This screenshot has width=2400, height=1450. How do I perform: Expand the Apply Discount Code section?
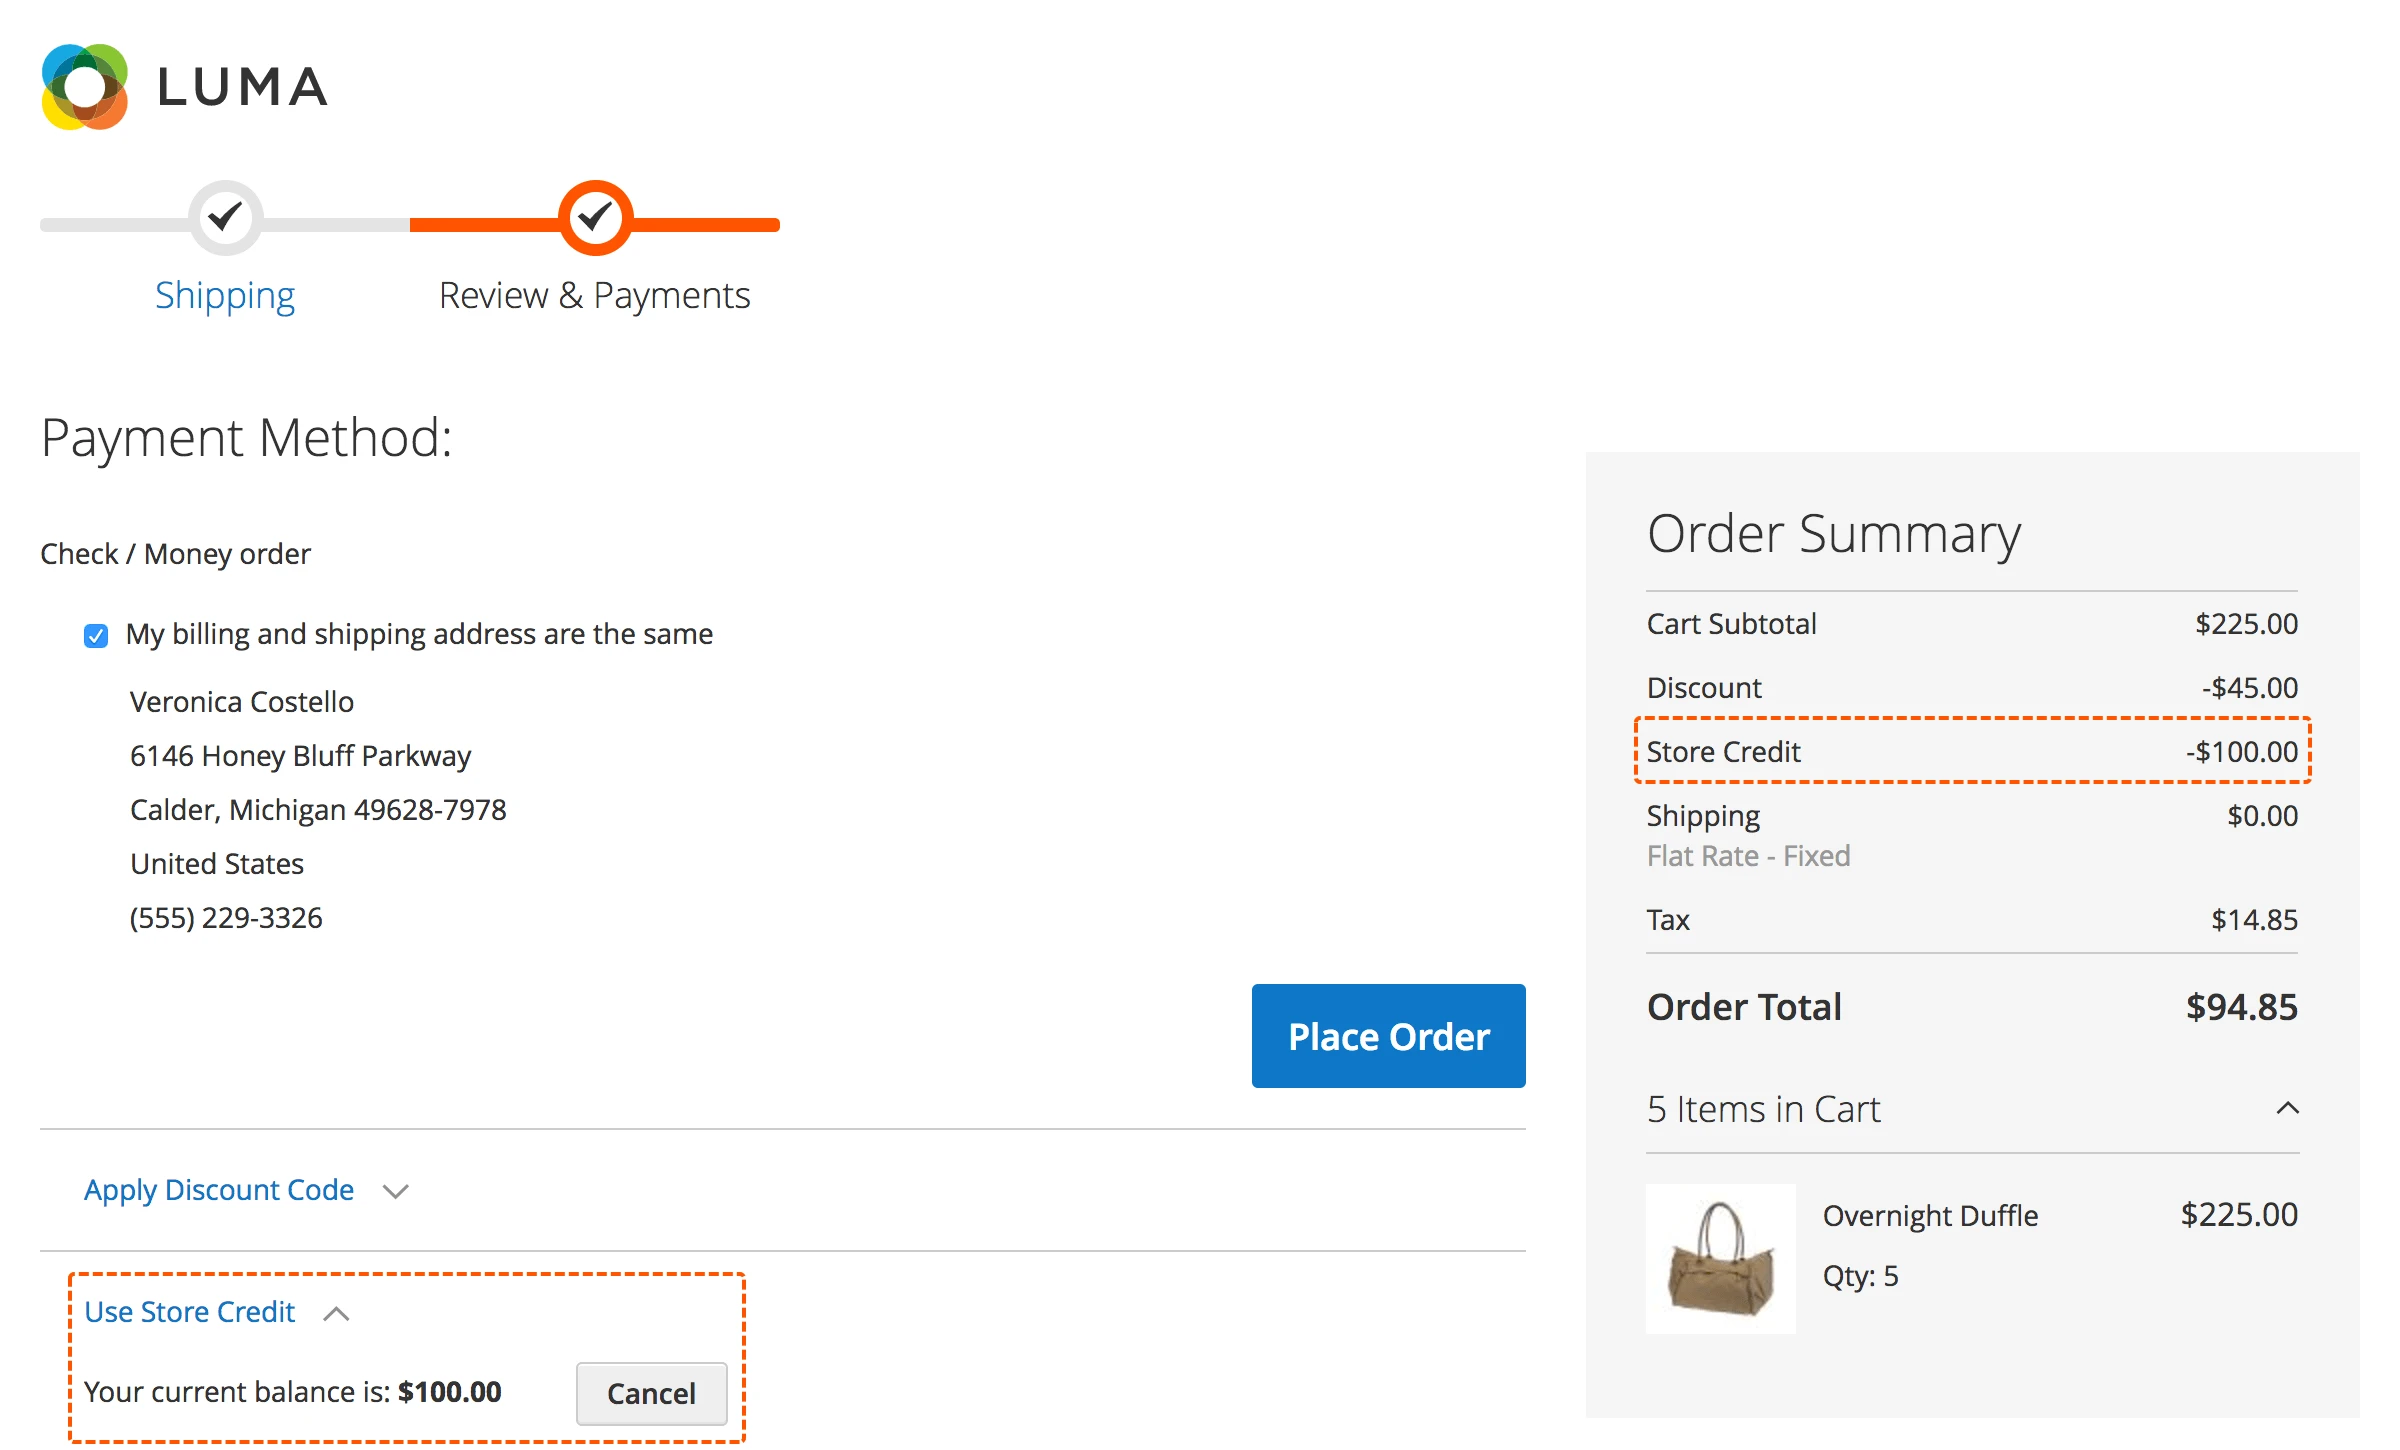pyautogui.click(x=218, y=1190)
